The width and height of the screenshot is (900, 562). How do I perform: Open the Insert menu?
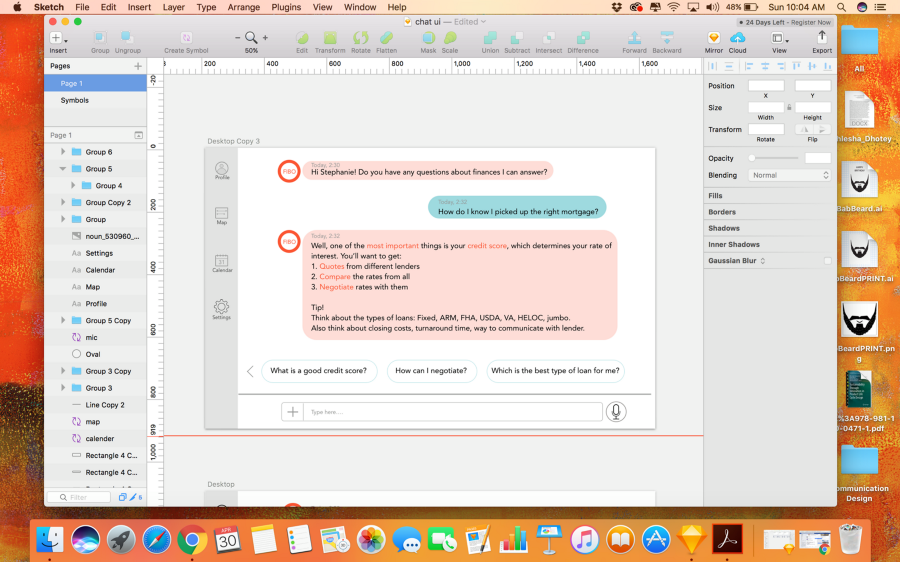(x=139, y=7)
